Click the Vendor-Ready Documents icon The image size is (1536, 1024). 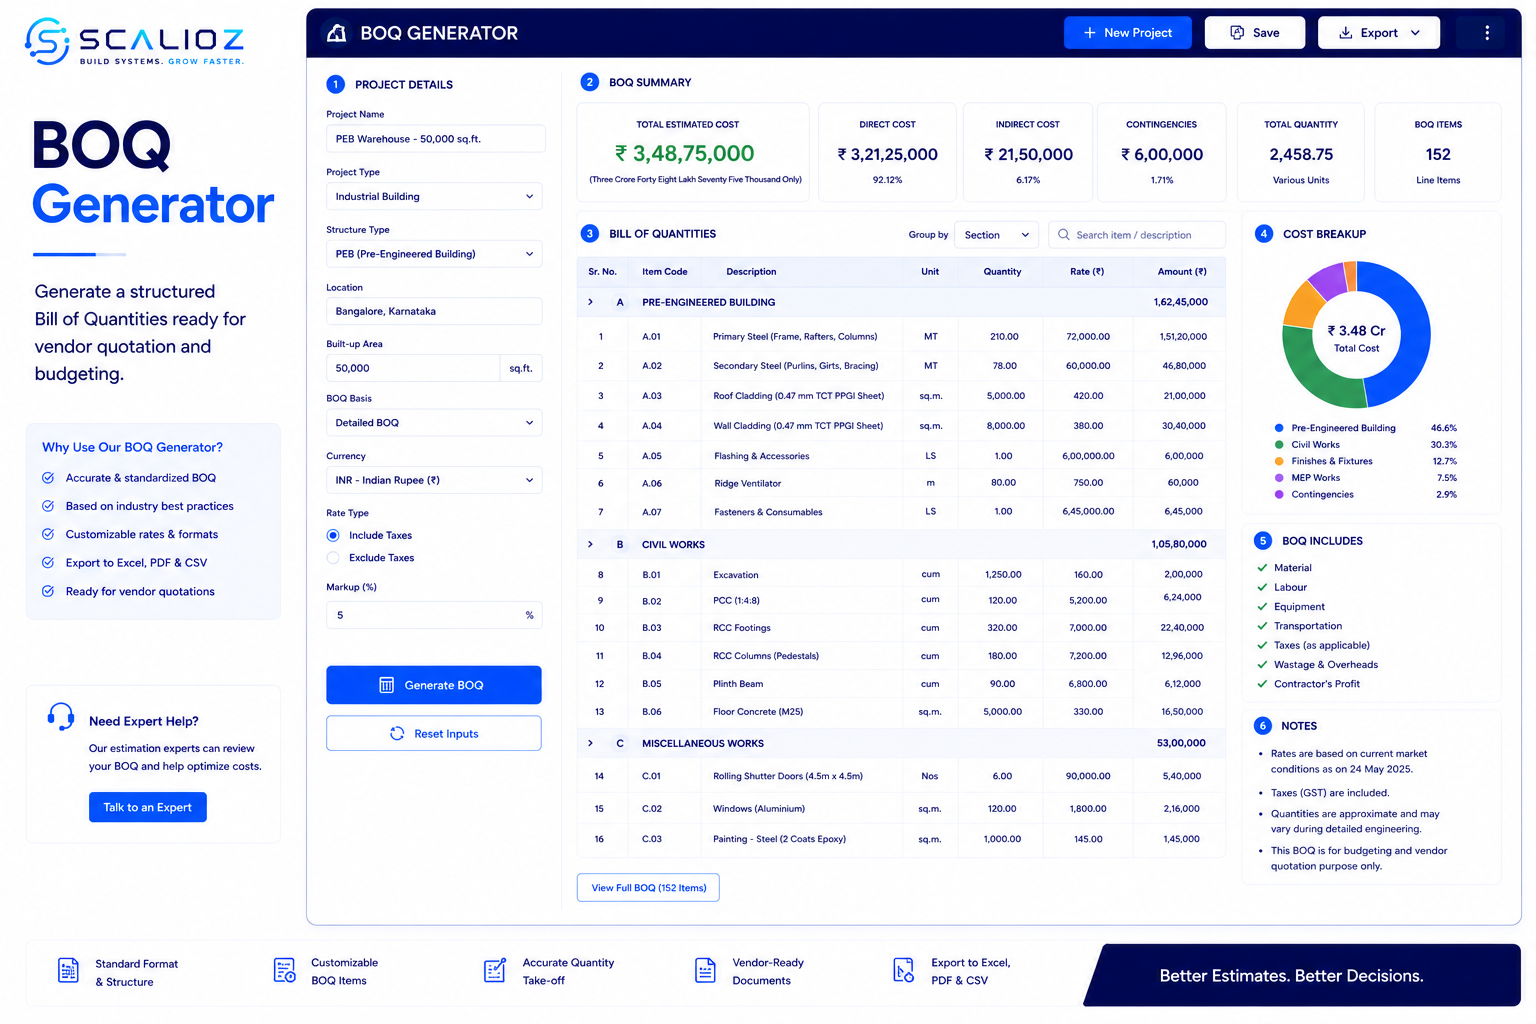(705, 971)
